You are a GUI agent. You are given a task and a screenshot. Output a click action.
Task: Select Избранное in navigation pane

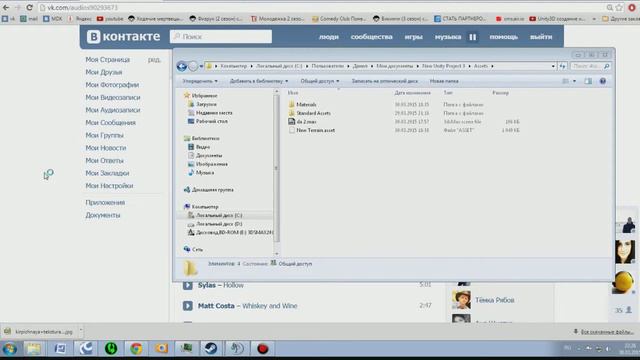(x=204, y=96)
